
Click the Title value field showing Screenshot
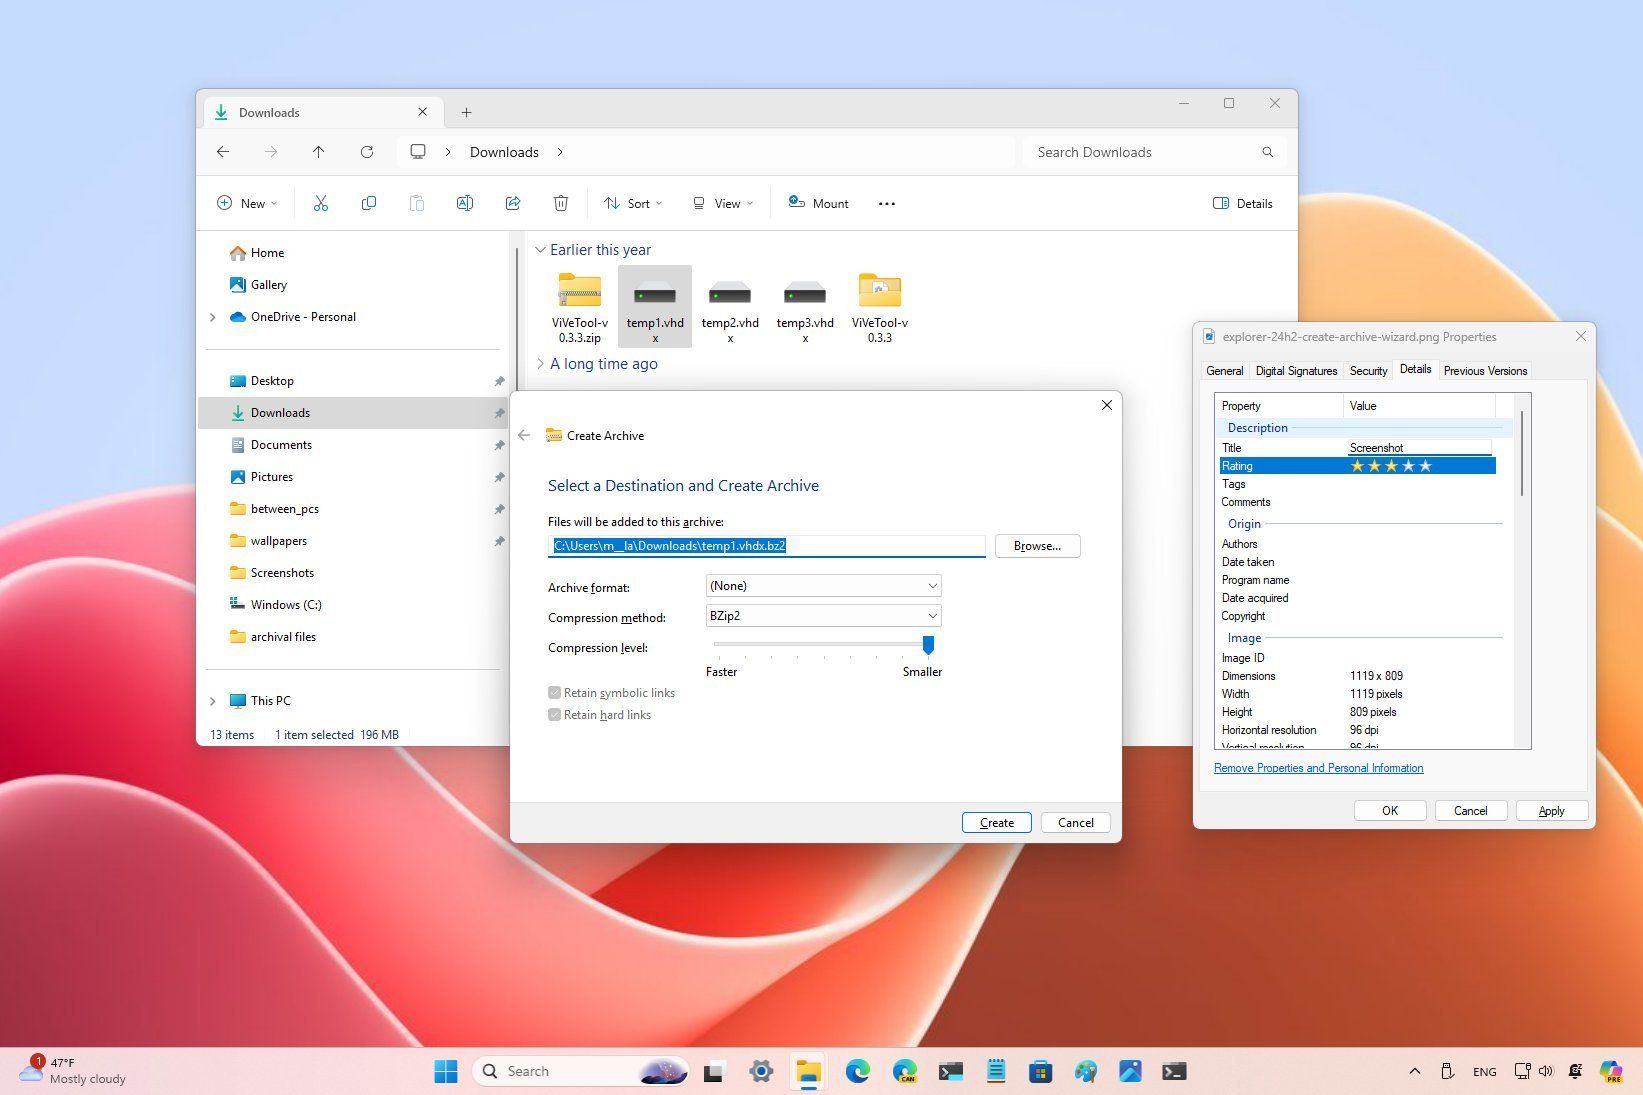[x=1420, y=447]
